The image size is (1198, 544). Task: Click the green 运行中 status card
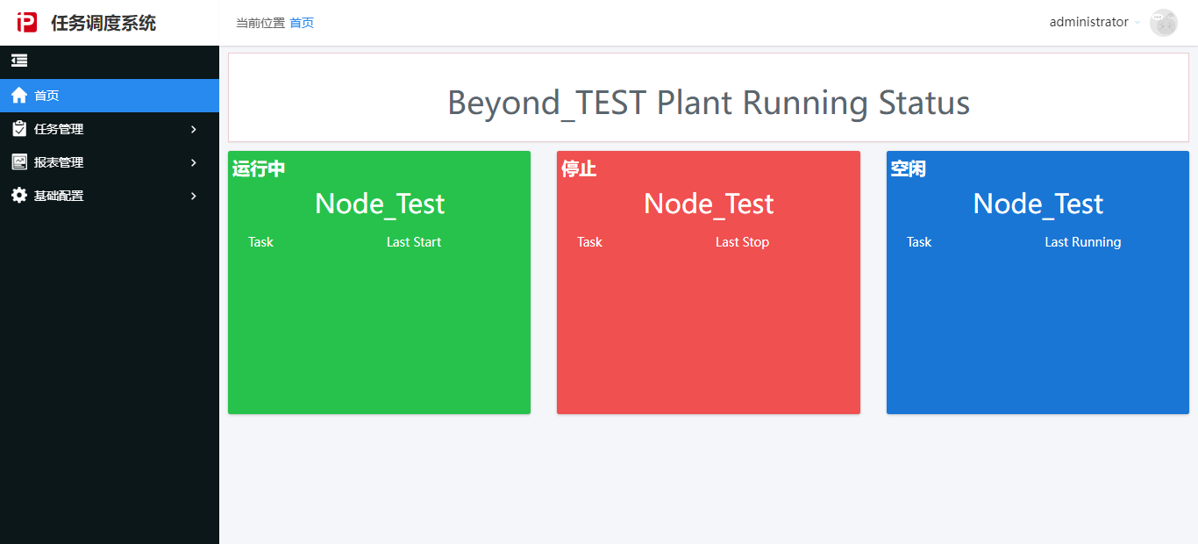(x=379, y=283)
